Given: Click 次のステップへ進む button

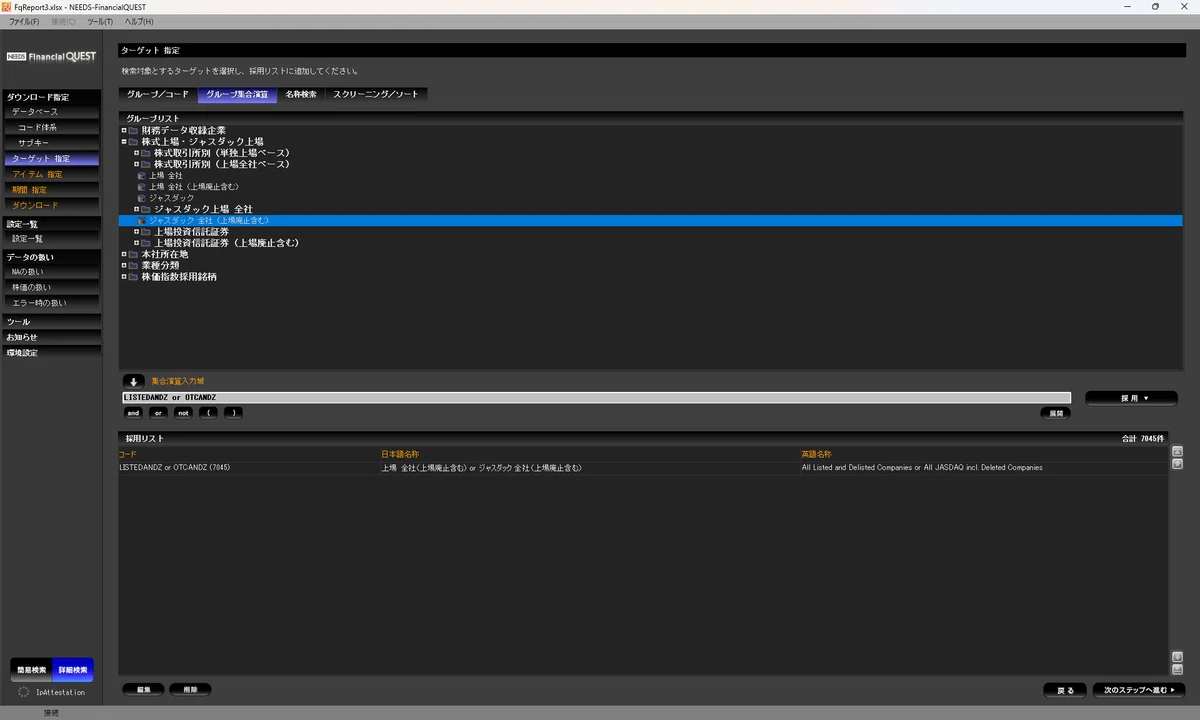Looking at the screenshot, I should 1138,690.
